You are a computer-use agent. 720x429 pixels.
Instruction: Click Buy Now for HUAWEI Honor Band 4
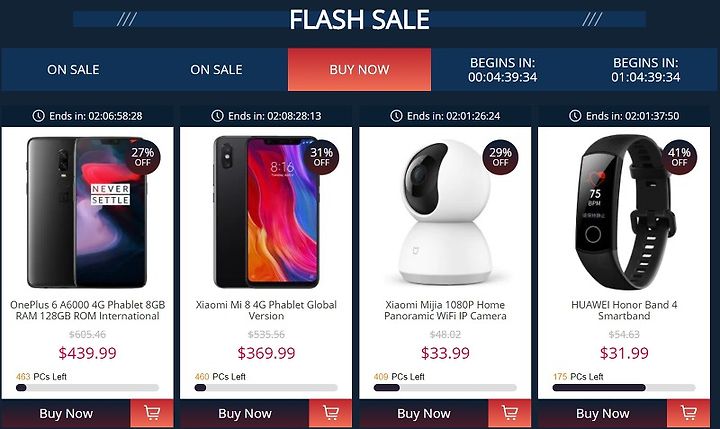[602, 413]
